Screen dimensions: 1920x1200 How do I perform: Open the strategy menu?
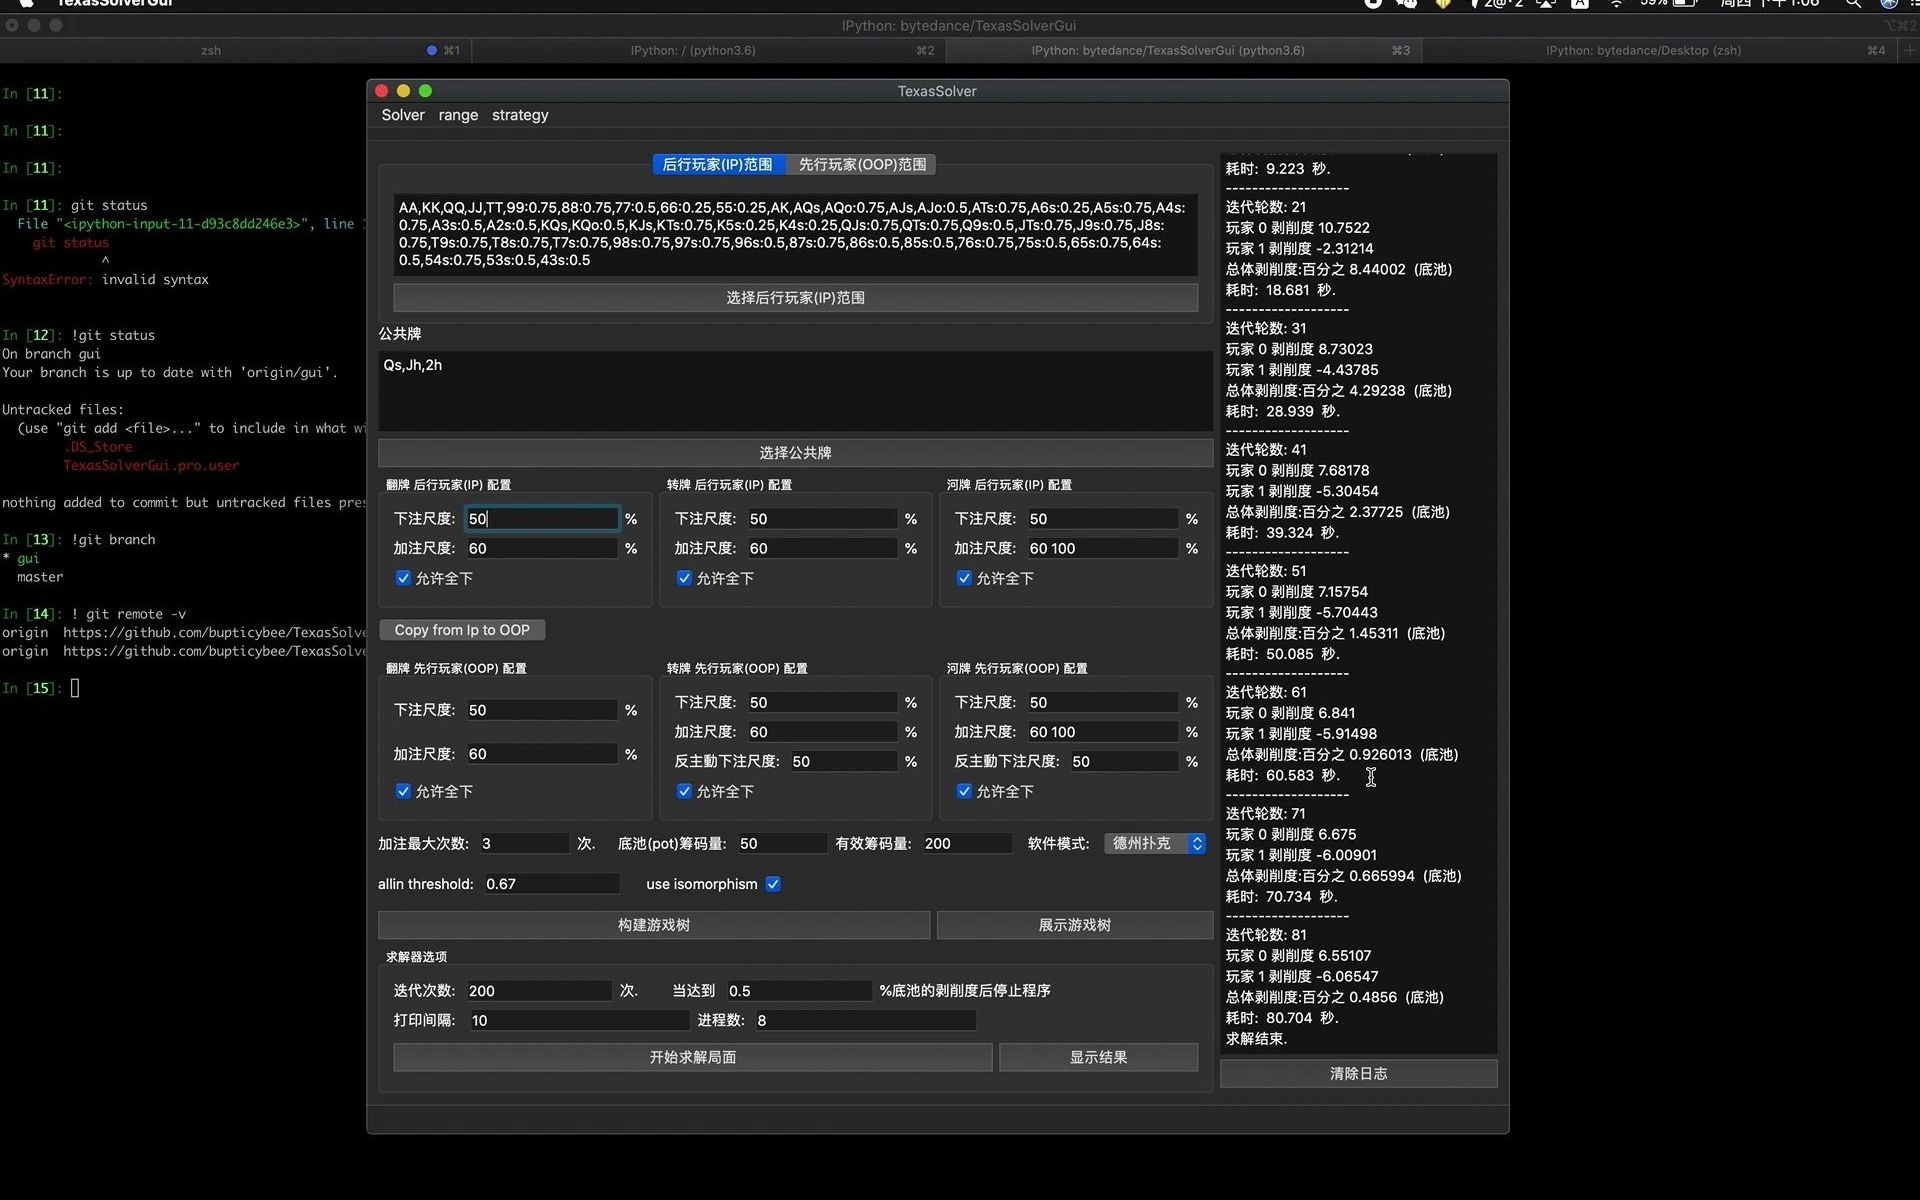coord(520,115)
